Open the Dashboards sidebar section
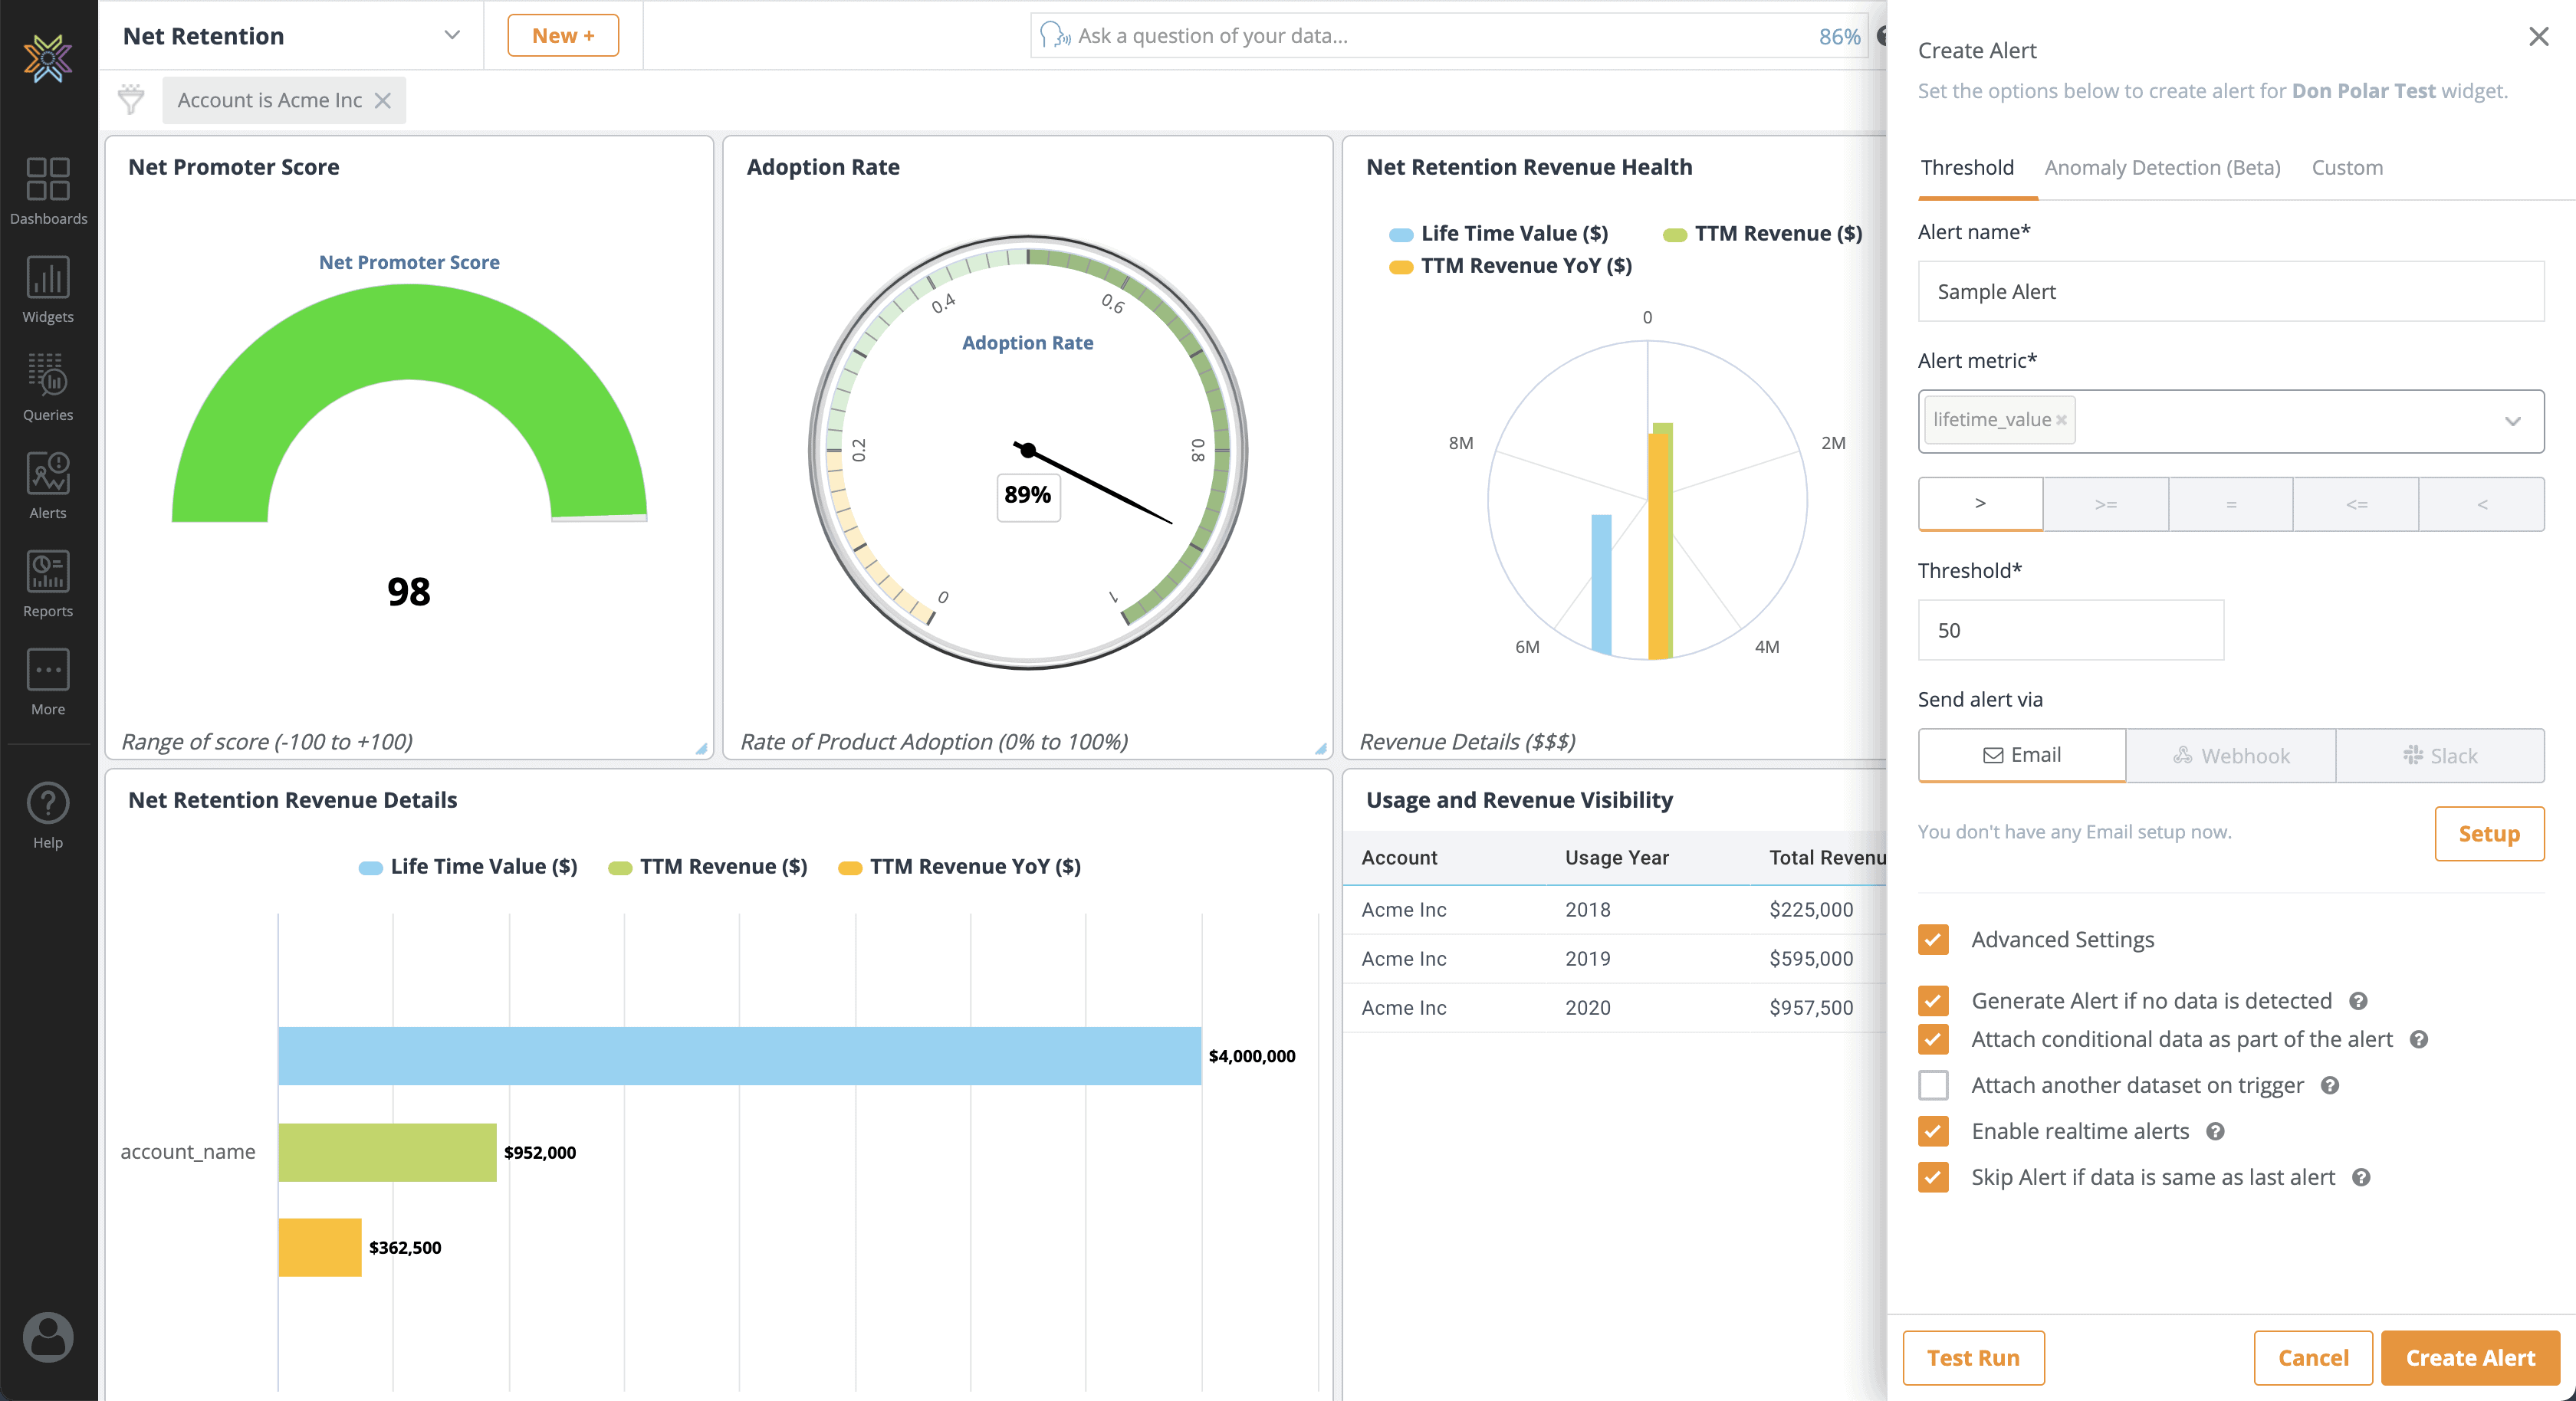The image size is (2576, 1401). tap(48, 192)
